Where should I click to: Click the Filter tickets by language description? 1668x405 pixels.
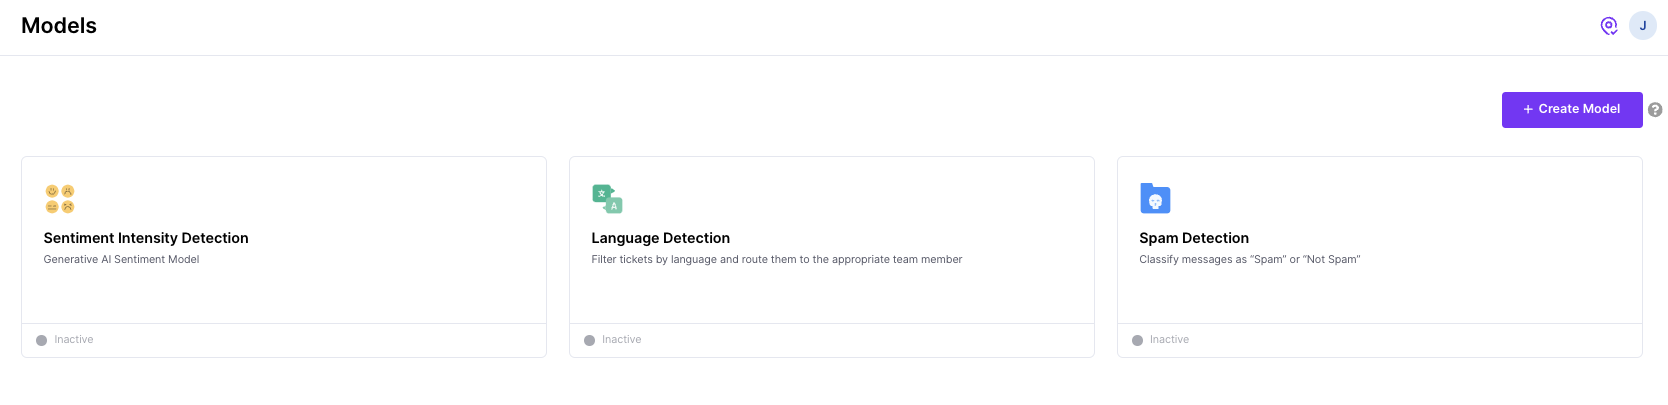point(777,259)
